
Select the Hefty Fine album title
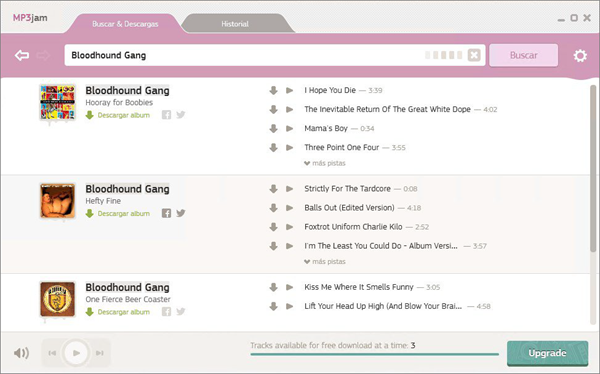103,201
